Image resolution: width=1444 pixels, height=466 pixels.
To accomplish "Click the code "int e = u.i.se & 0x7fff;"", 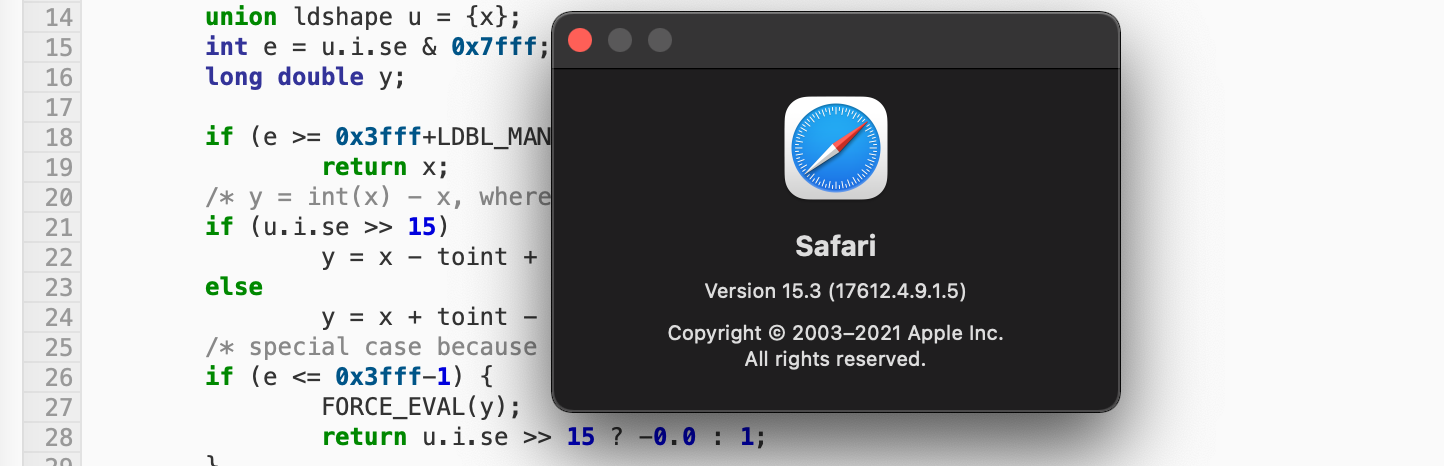I will 378,47.
